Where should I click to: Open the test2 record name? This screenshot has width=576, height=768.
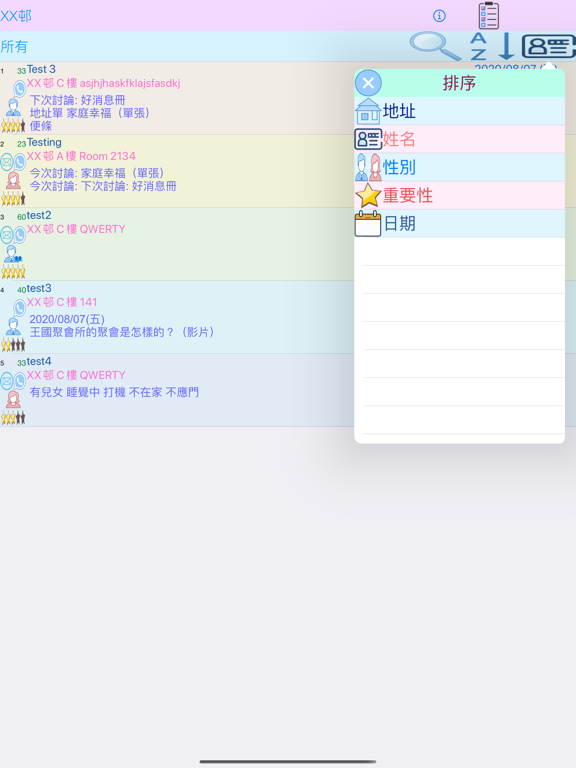[39, 216]
